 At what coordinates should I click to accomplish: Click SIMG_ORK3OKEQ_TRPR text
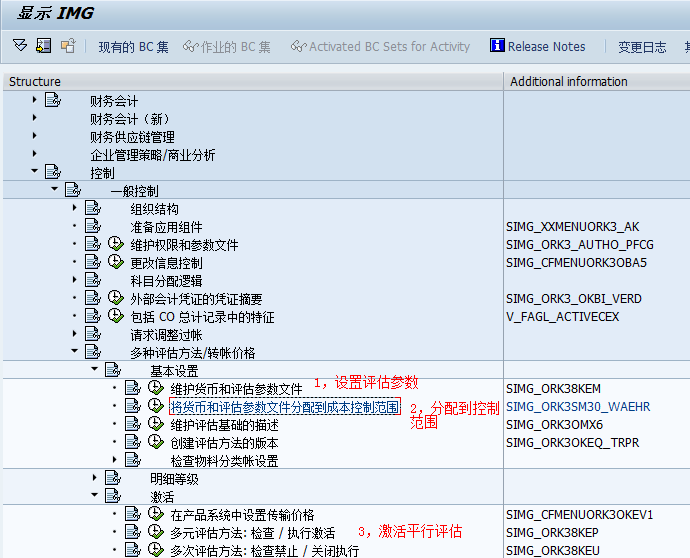coord(573,442)
